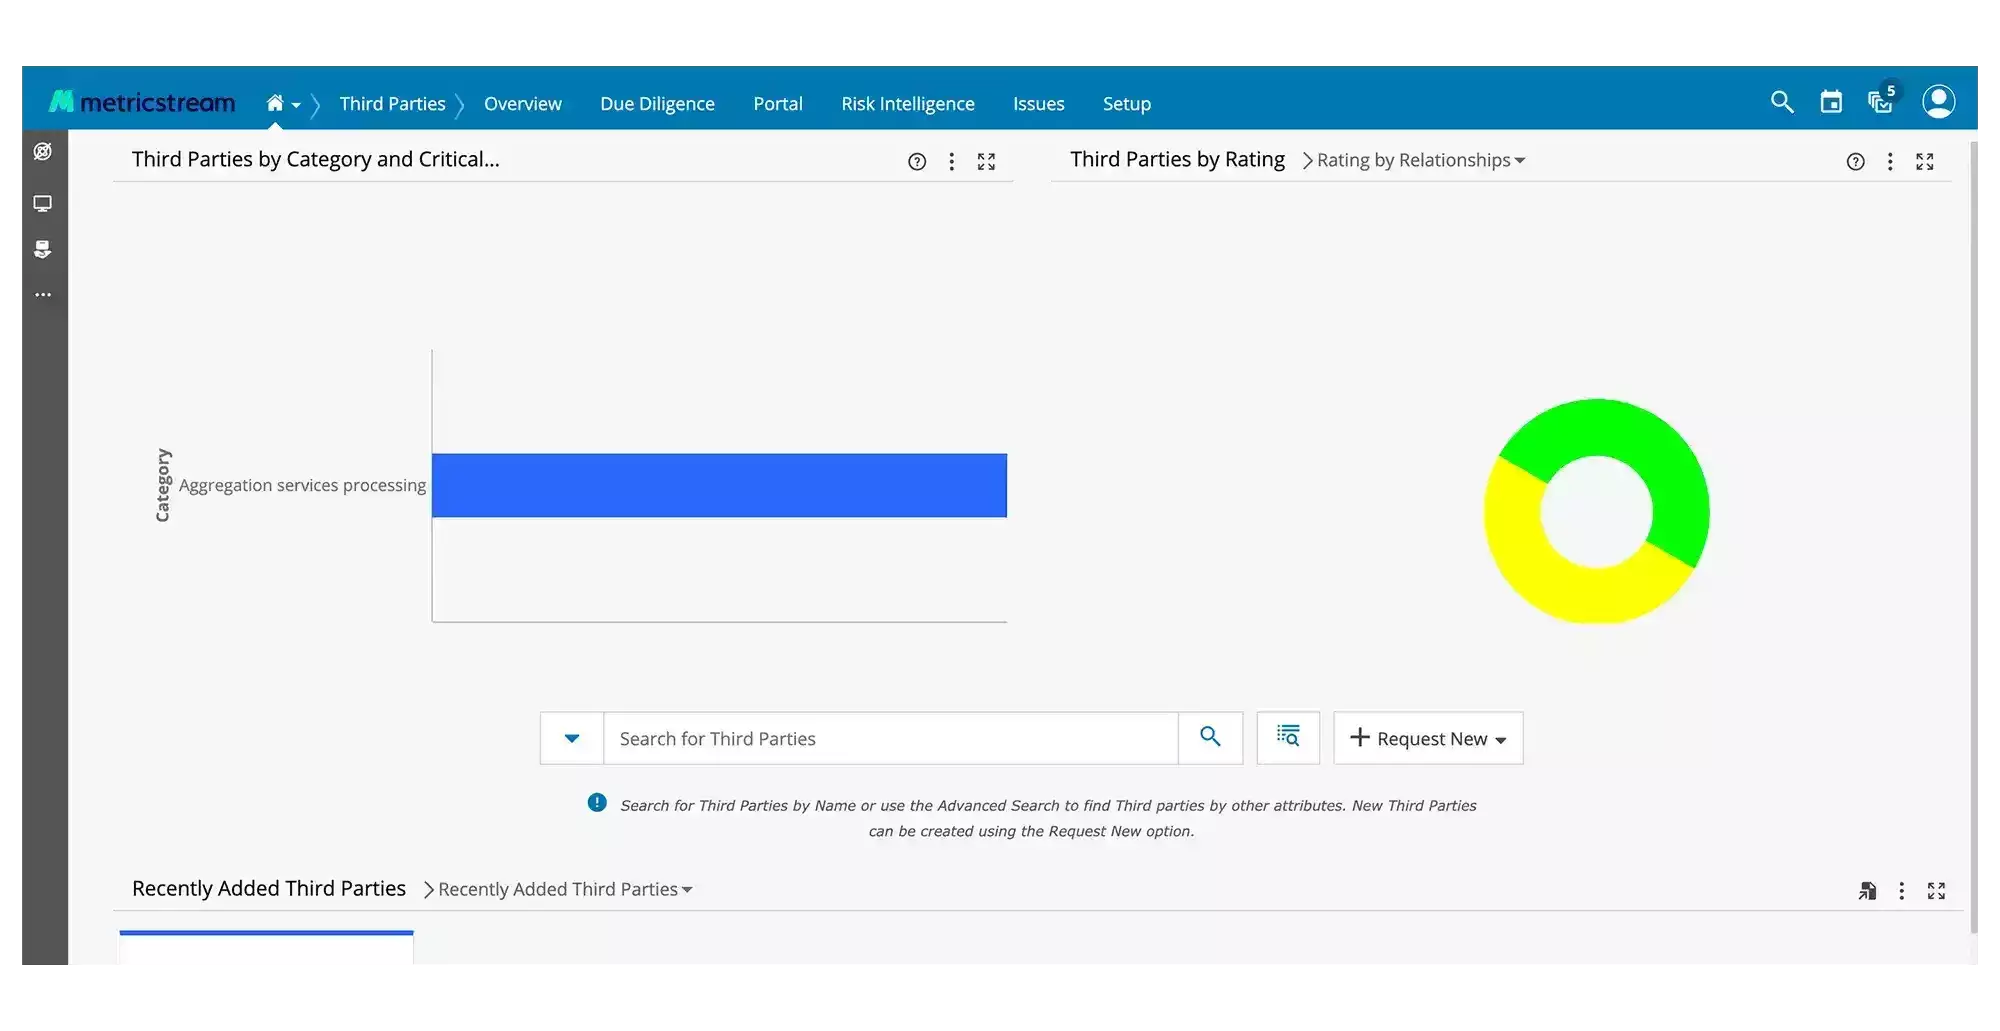Open the home icon in navigation bar
This screenshot has height=1031, width=2000.
(x=275, y=102)
